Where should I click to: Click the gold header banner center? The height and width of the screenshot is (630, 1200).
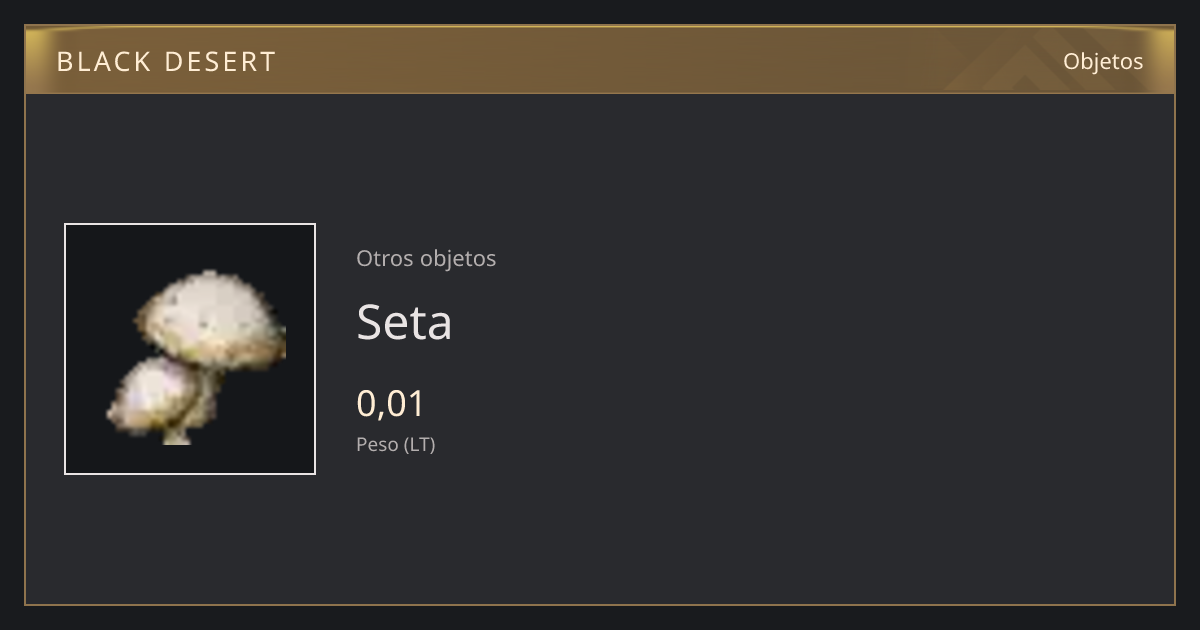click(x=600, y=60)
